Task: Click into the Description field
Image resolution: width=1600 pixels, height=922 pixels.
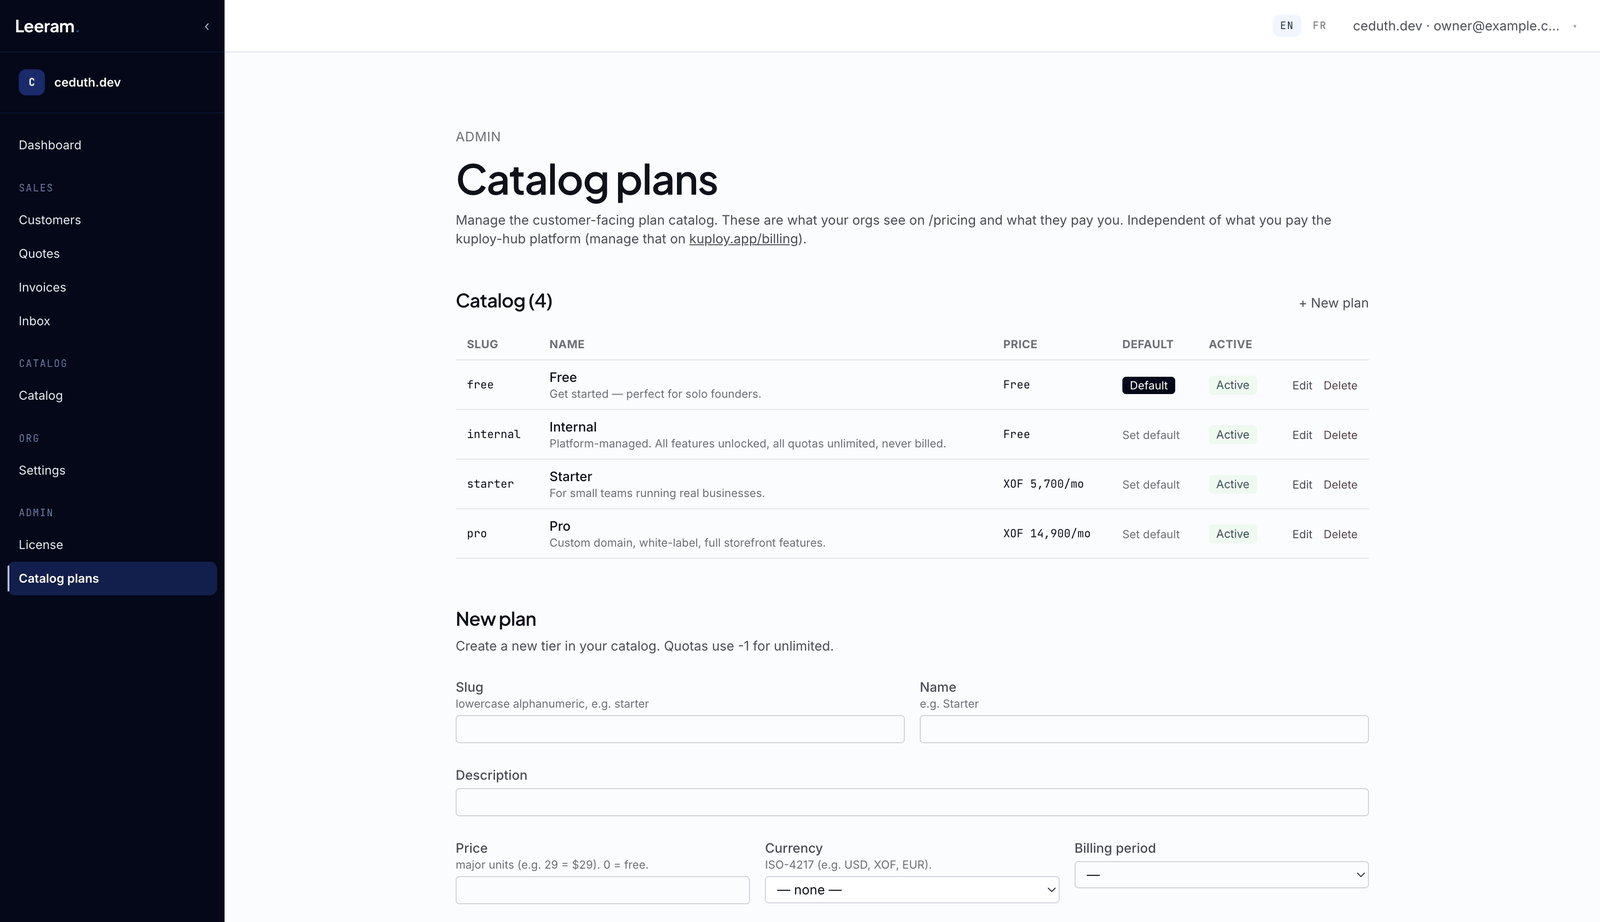Action: (912, 802)
